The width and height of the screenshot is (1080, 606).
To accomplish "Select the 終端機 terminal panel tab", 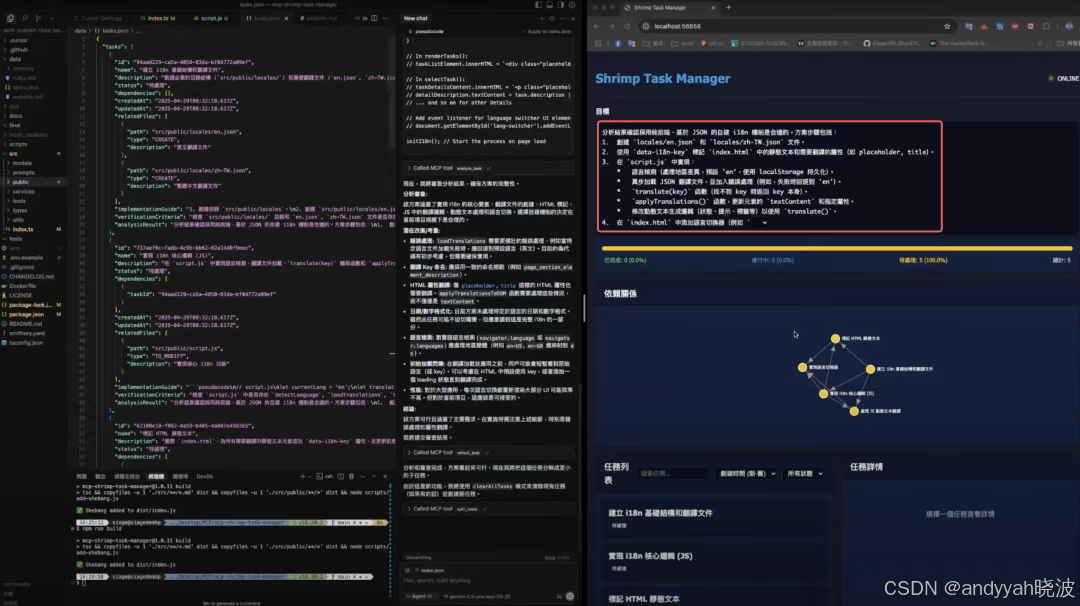I will [x=156, y=477].
